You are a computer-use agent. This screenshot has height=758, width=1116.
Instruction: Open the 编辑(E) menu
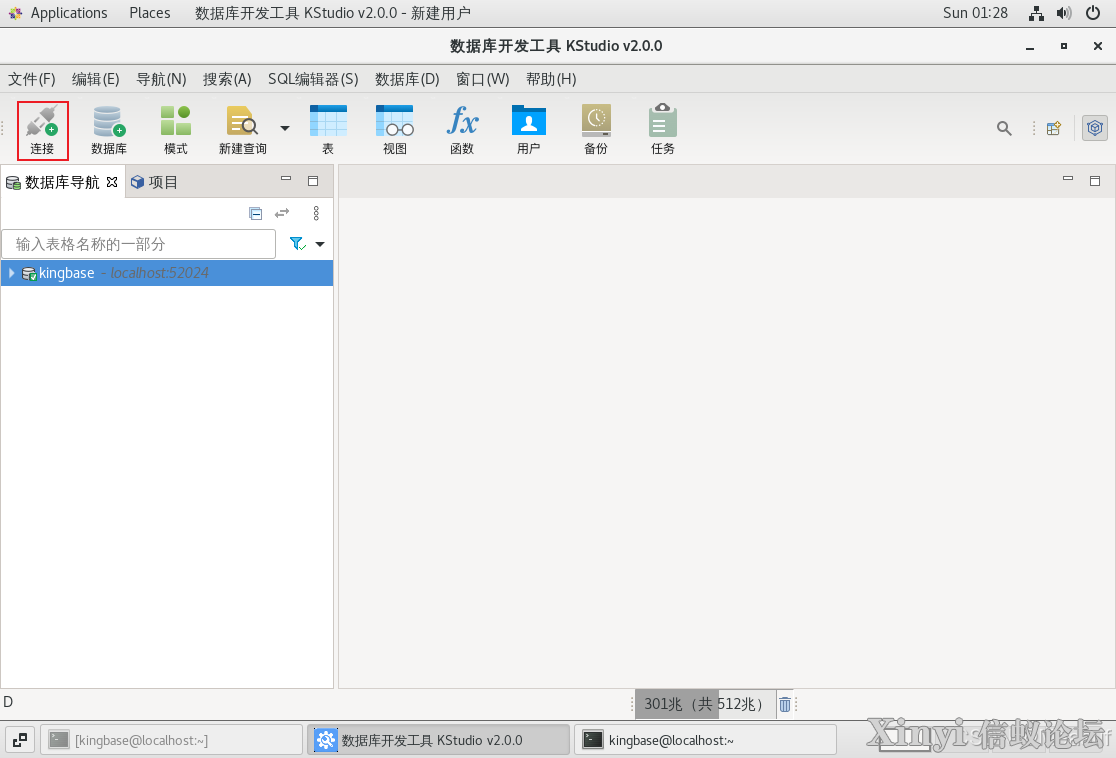pos(95,79)
